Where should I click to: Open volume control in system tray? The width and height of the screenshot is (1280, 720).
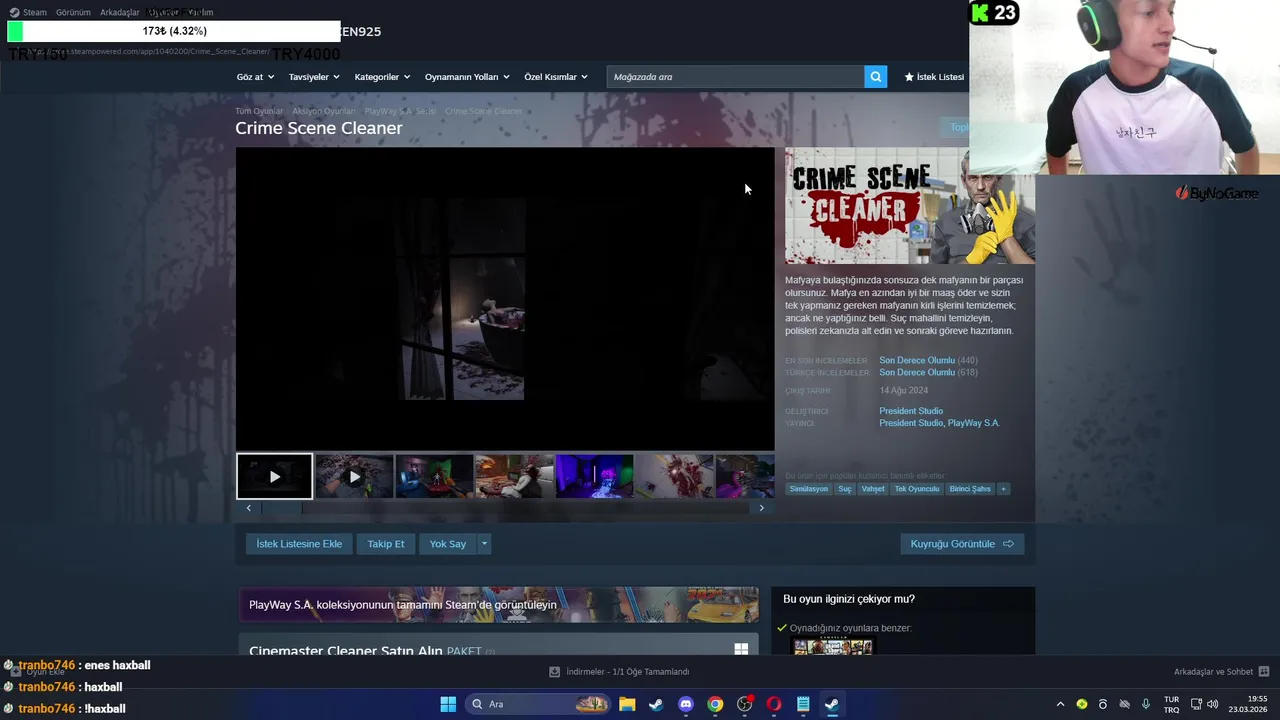[1212, 704]
